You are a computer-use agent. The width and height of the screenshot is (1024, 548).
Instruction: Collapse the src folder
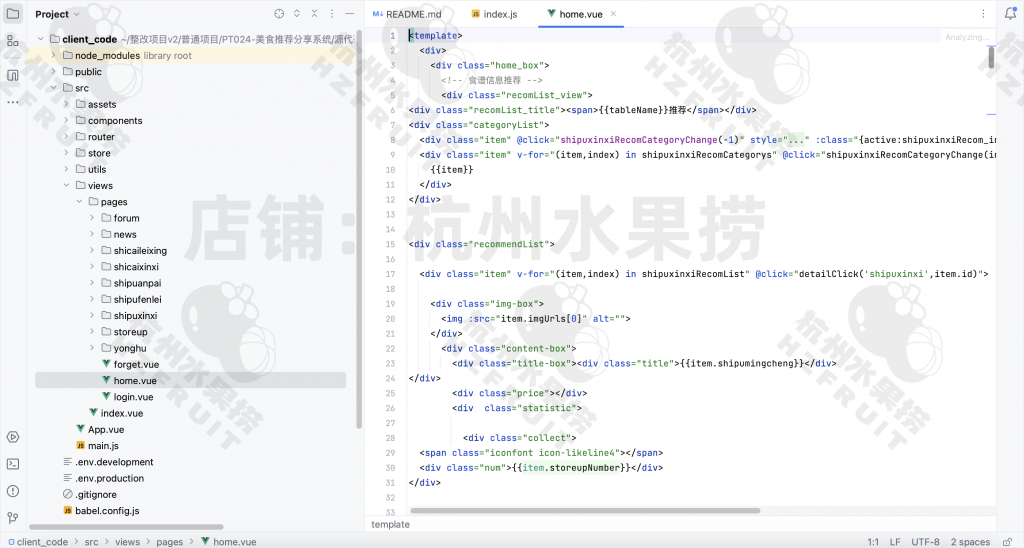53,88
